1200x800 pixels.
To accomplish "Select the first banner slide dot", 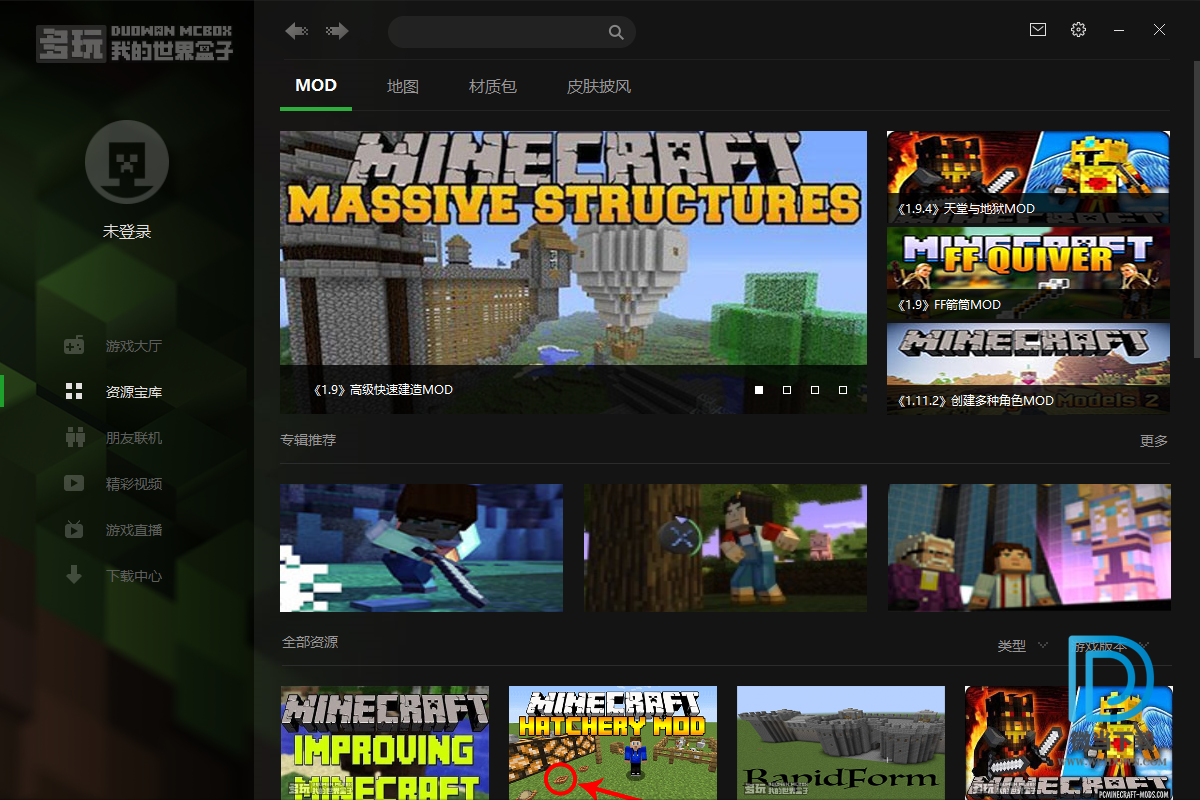I will point(759,390).
